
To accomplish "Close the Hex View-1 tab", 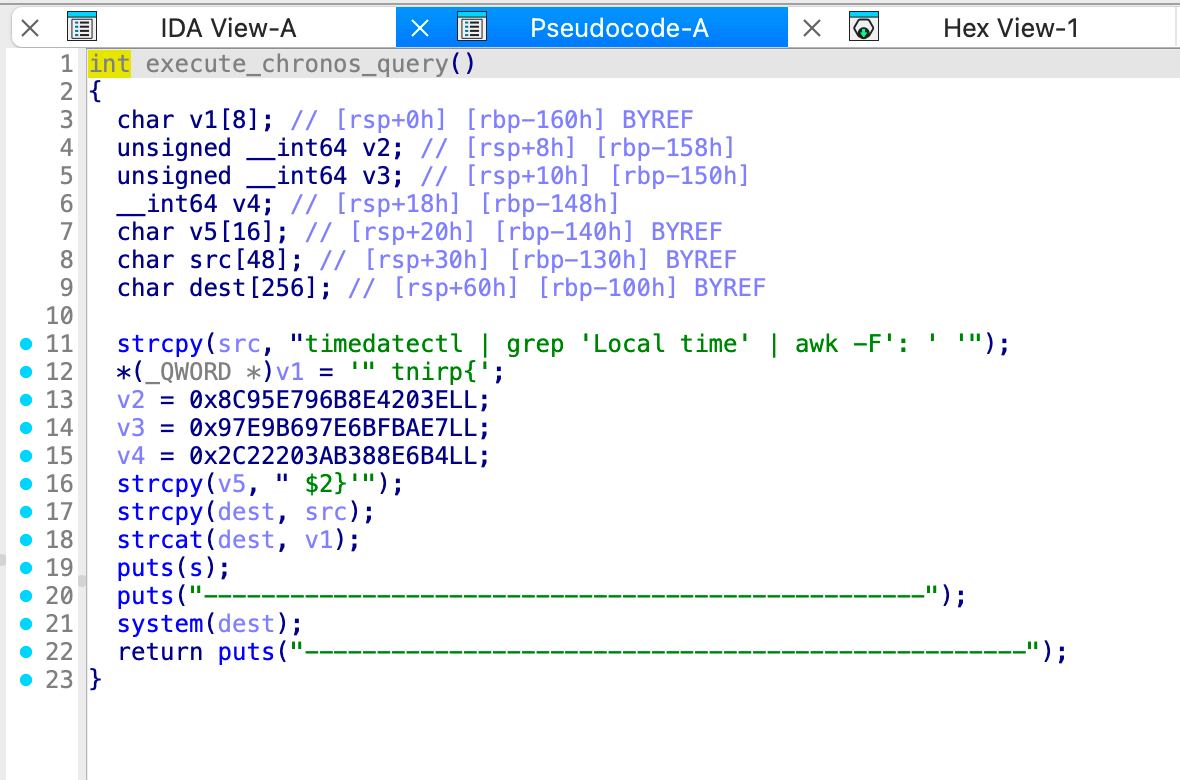I will point(812,28).
